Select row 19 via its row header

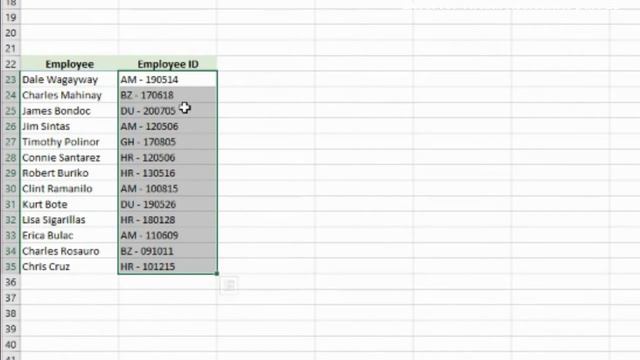tap(11, 17)
